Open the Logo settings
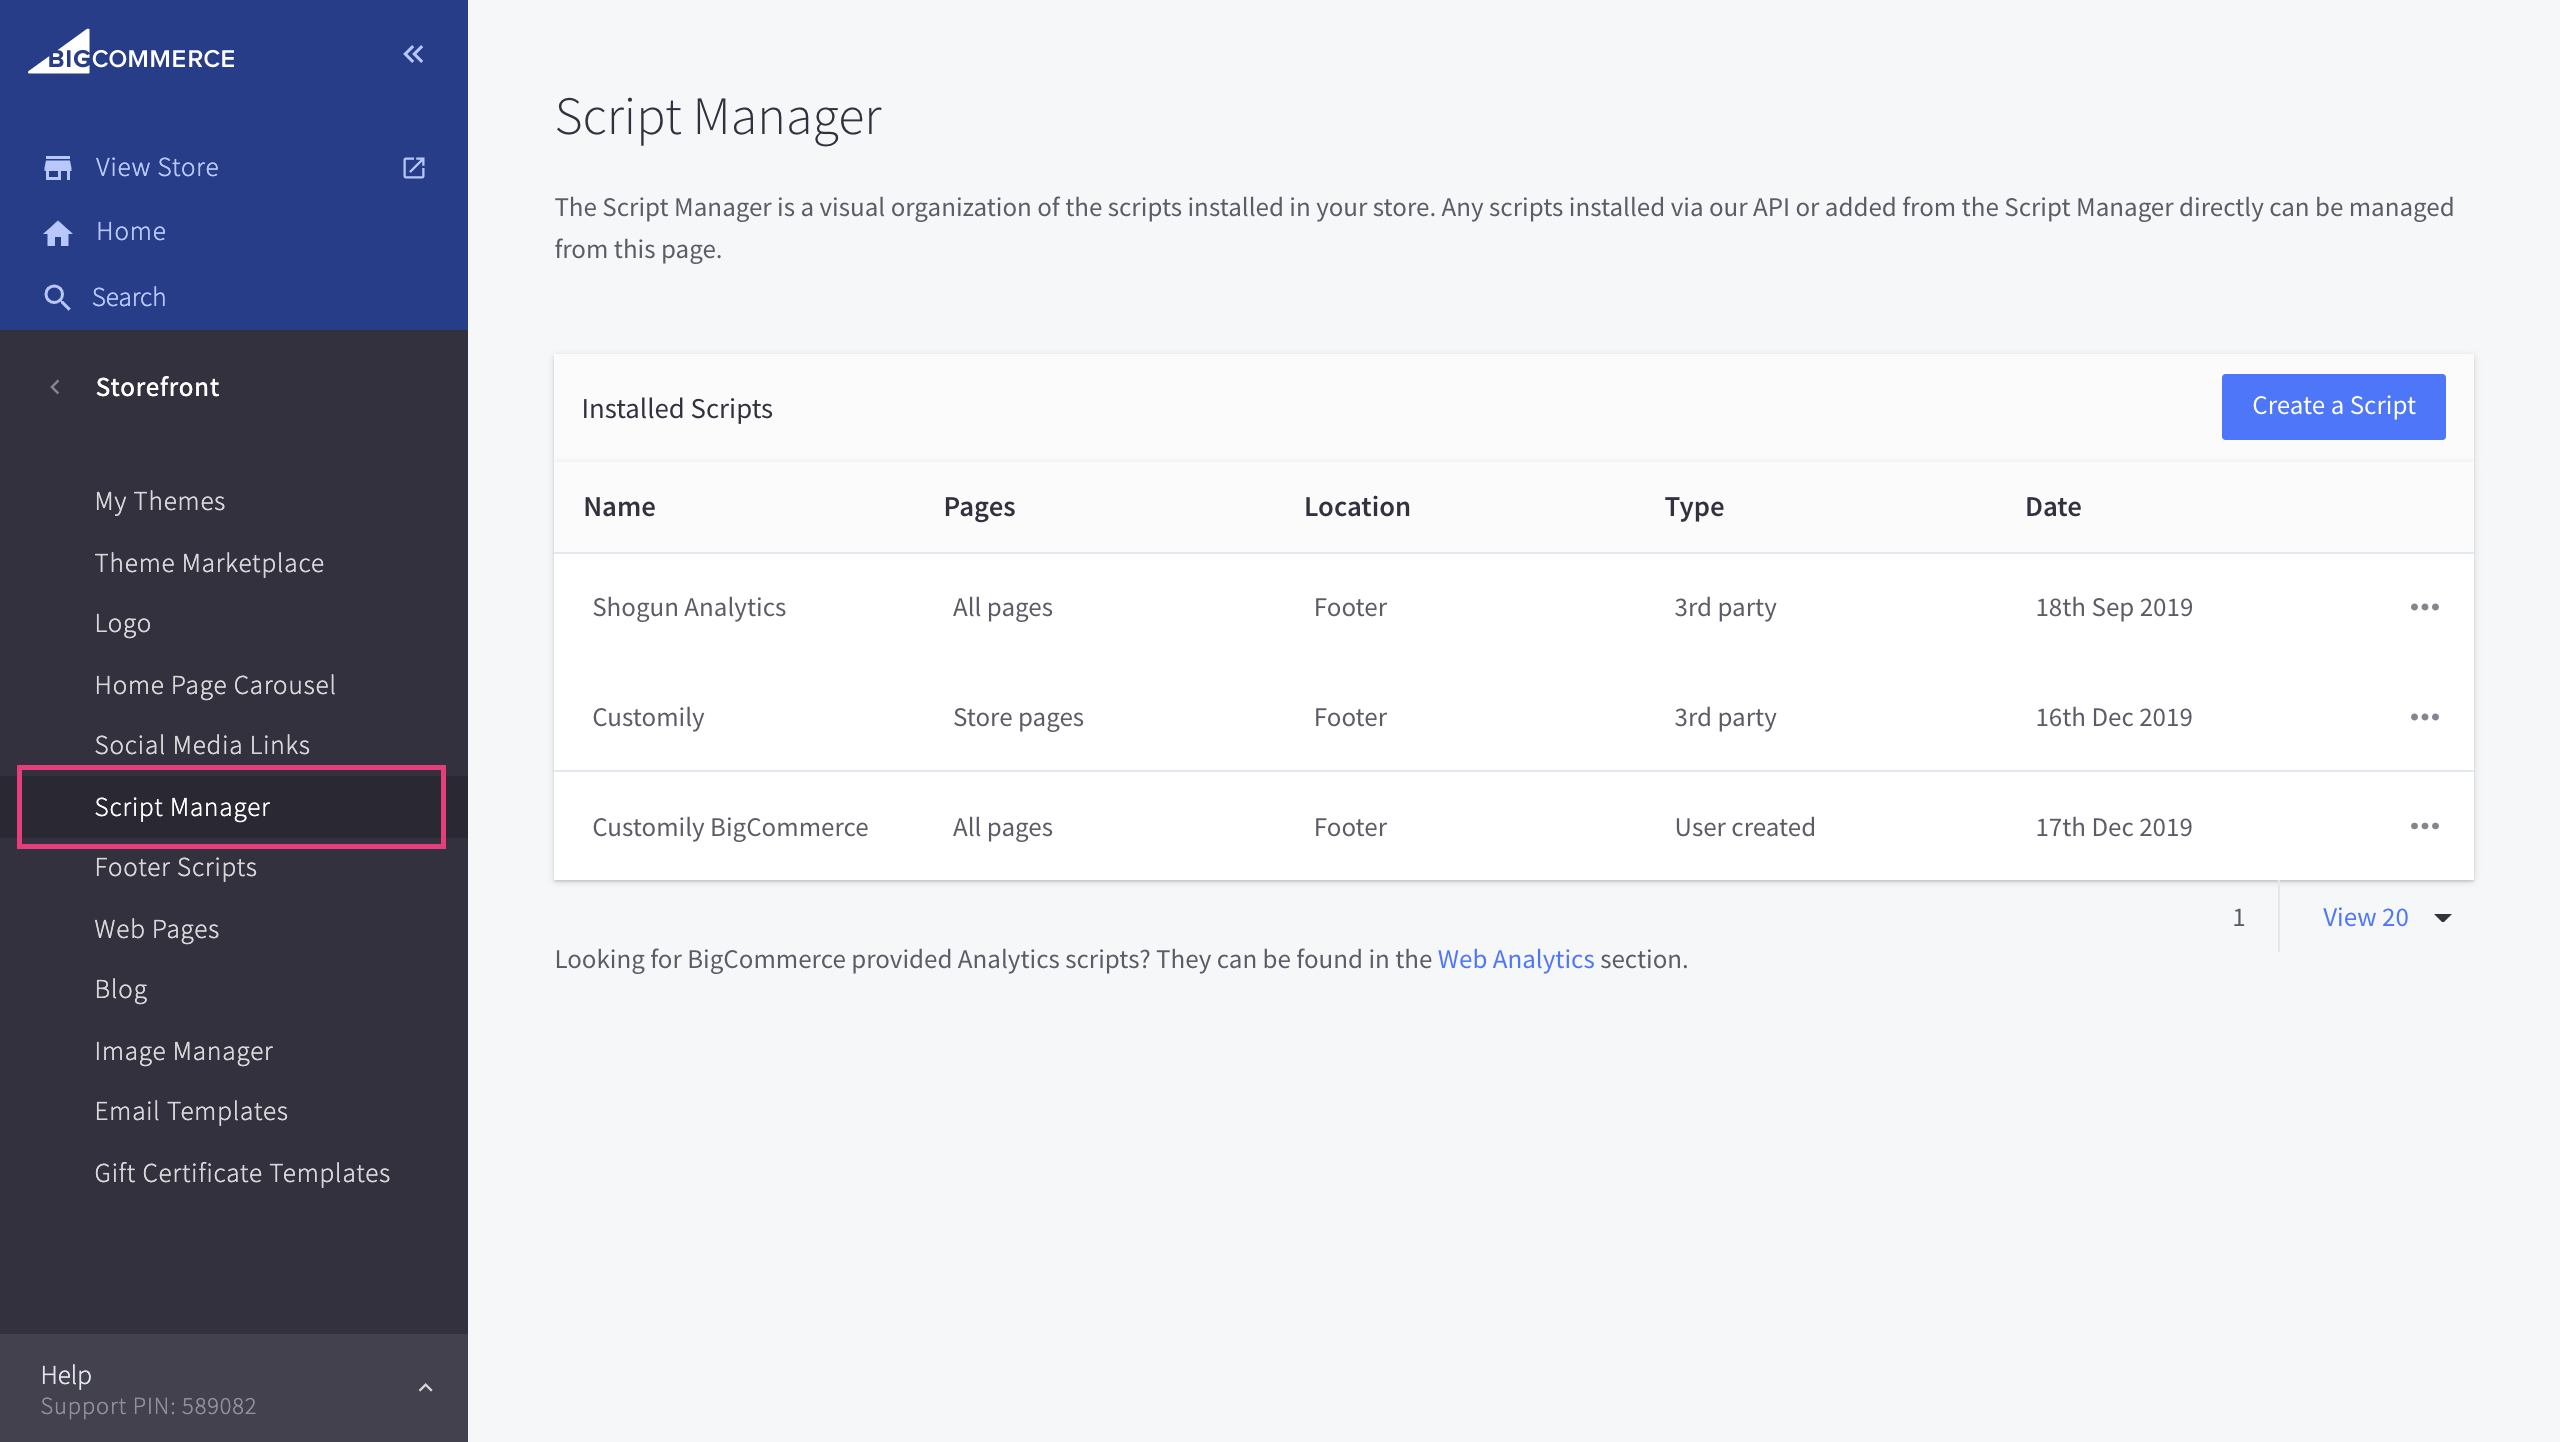This screenshot has width=2560, height=1442. click(122, 623)
